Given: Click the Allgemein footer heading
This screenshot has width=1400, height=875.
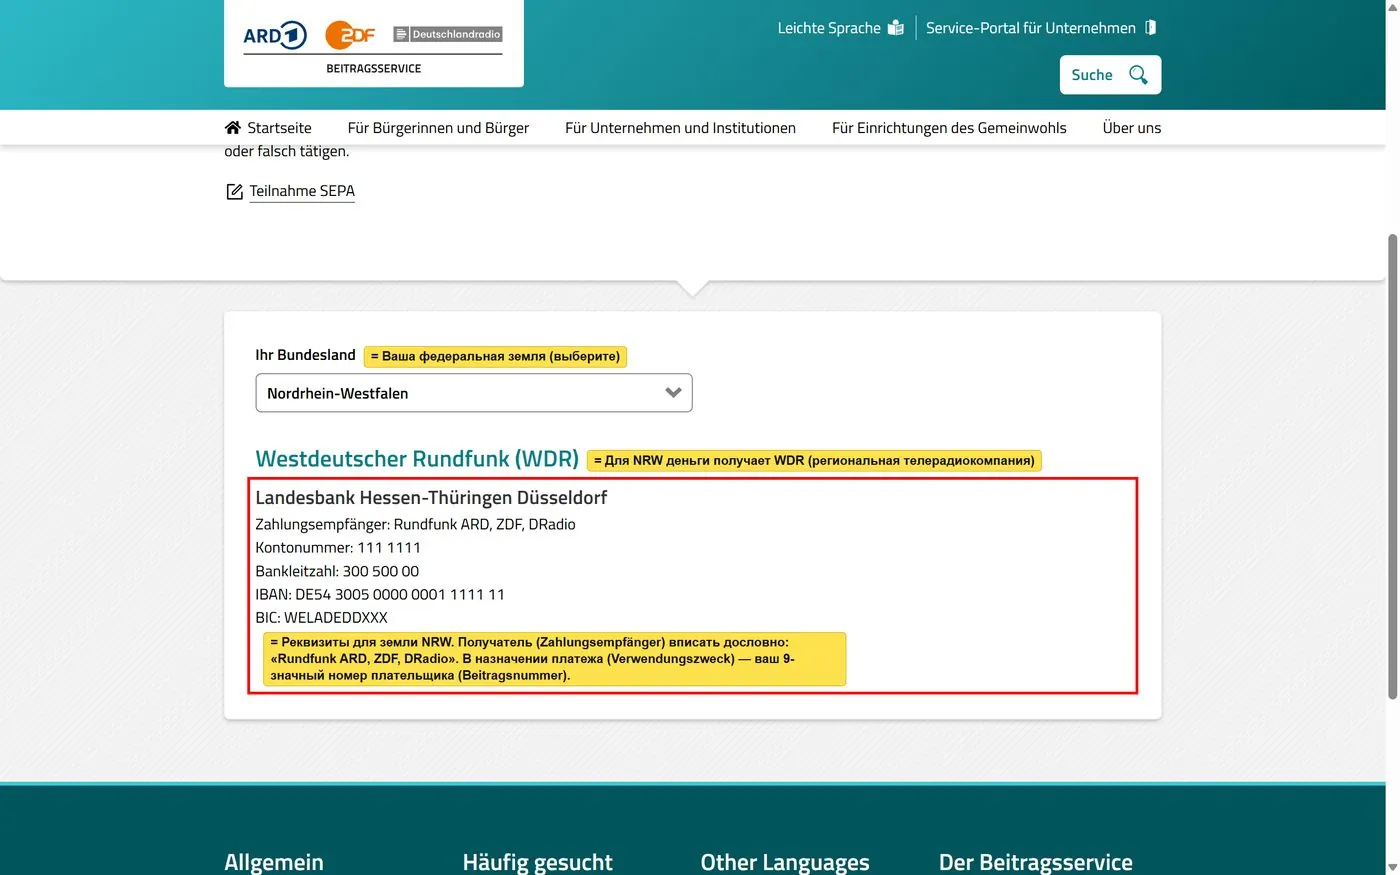Looking at the screenshot, I should [274, 862].
